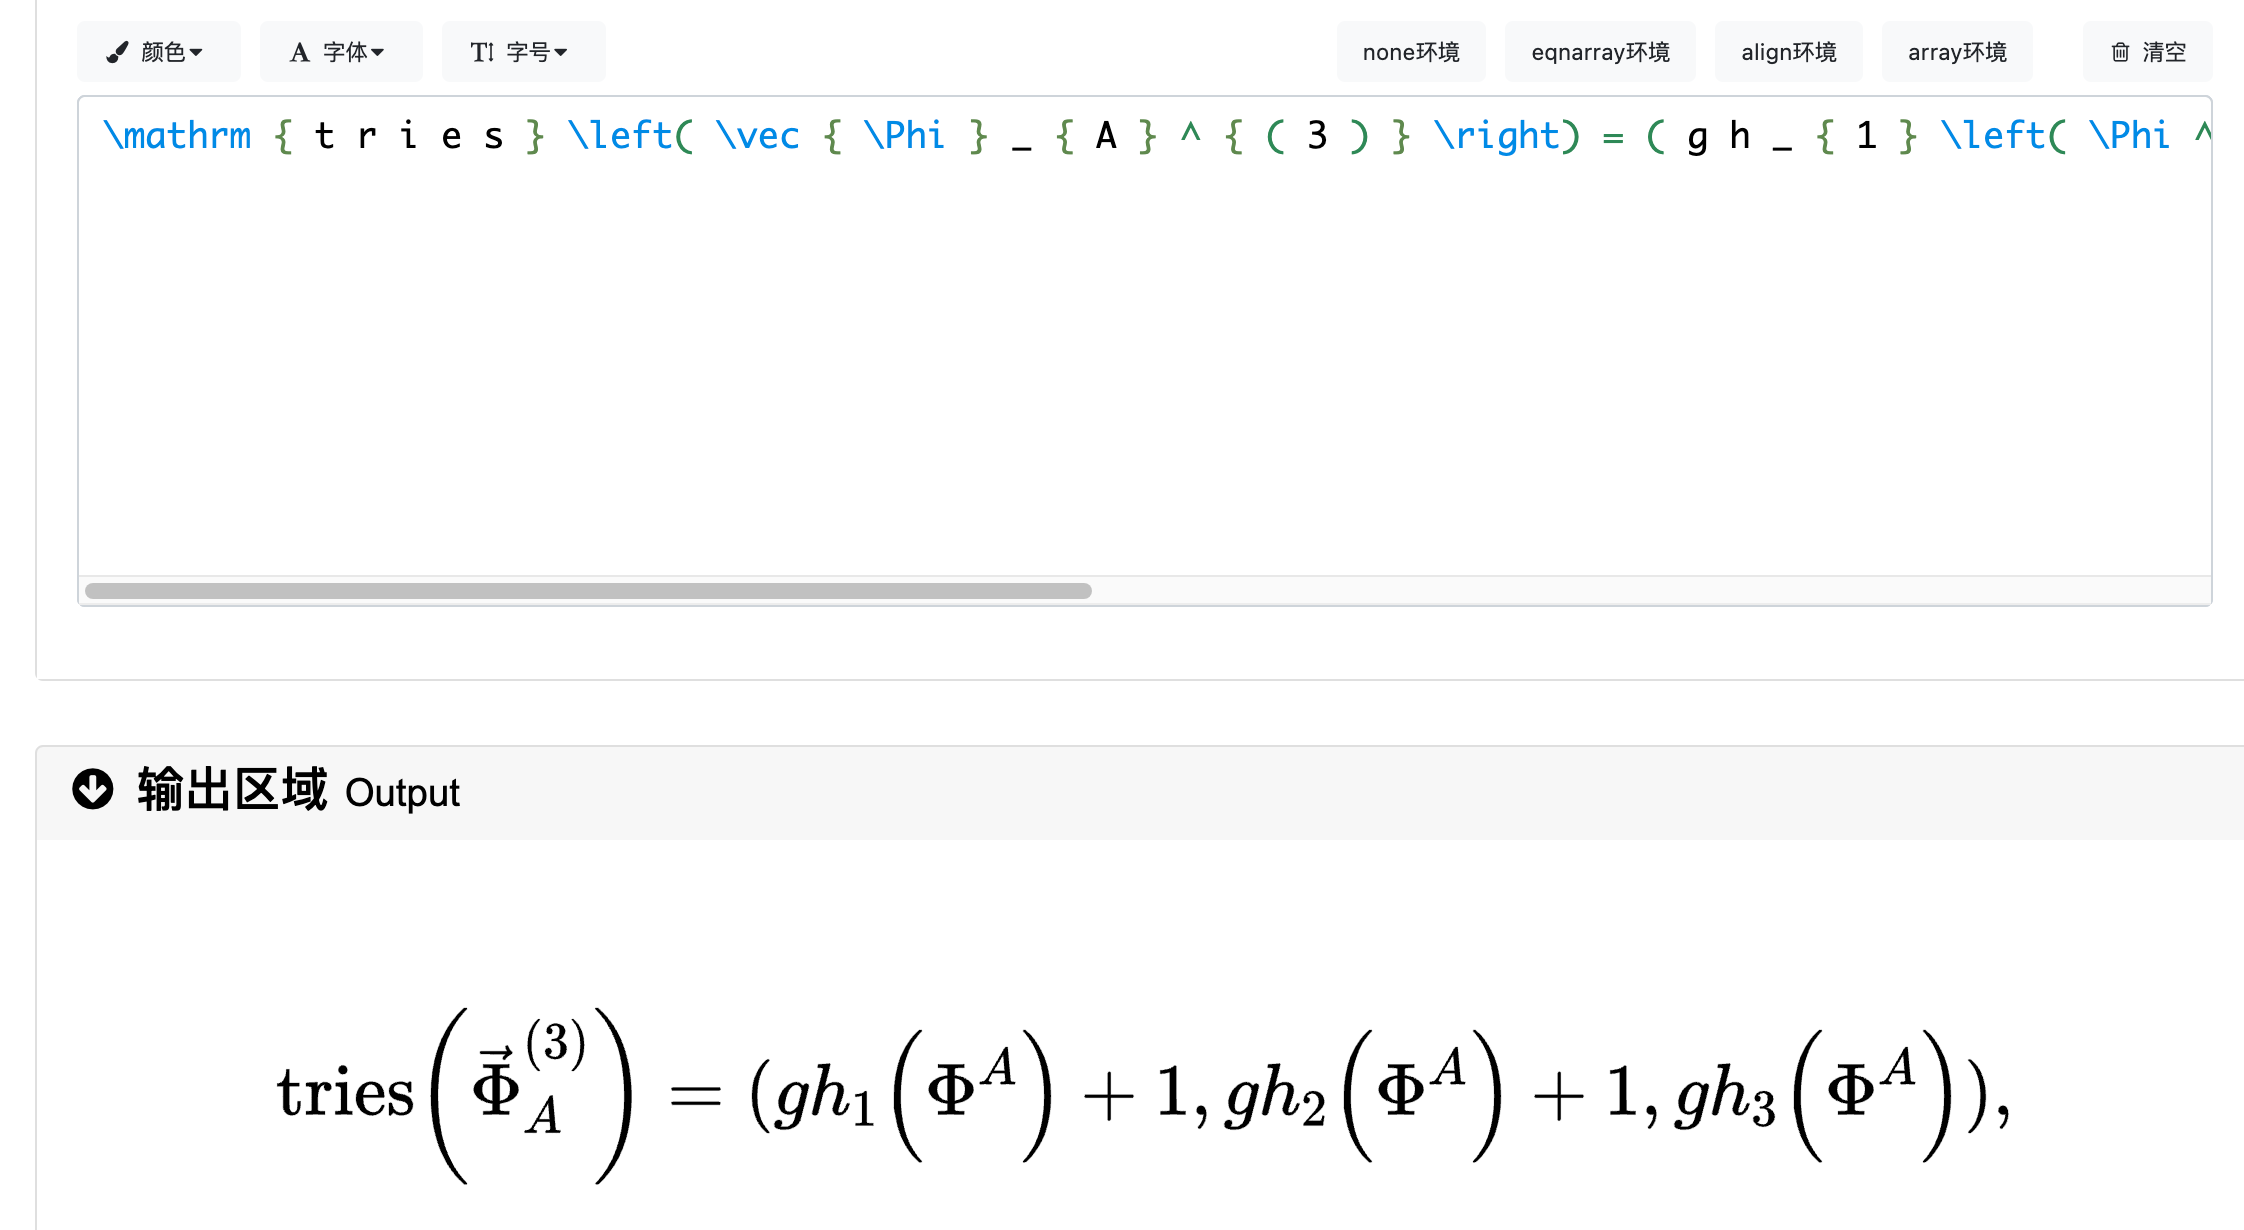Screen dimensions: 2244x1230
Task: Click the trash can icon beside 清空
Action: 2120,52
